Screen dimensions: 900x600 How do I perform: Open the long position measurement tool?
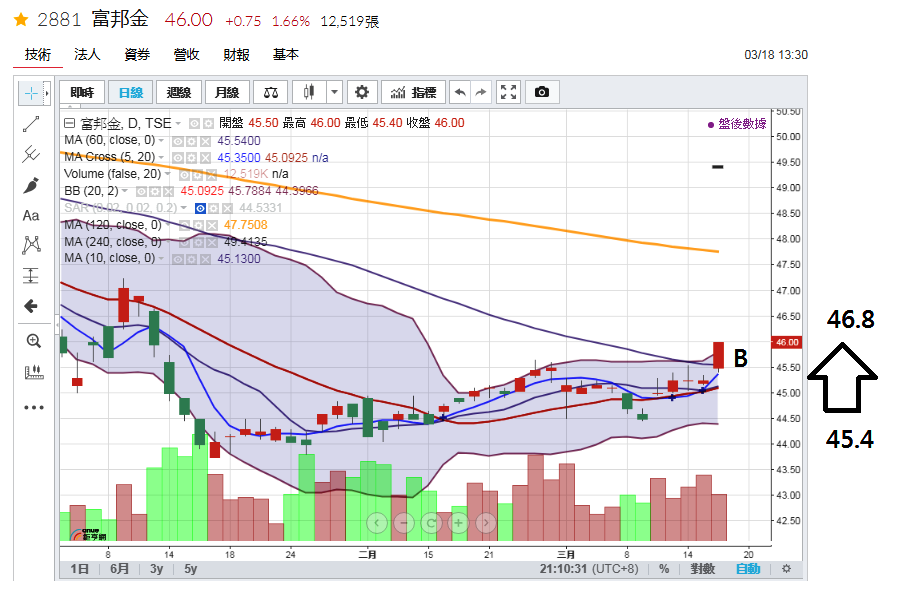point(31,276)
